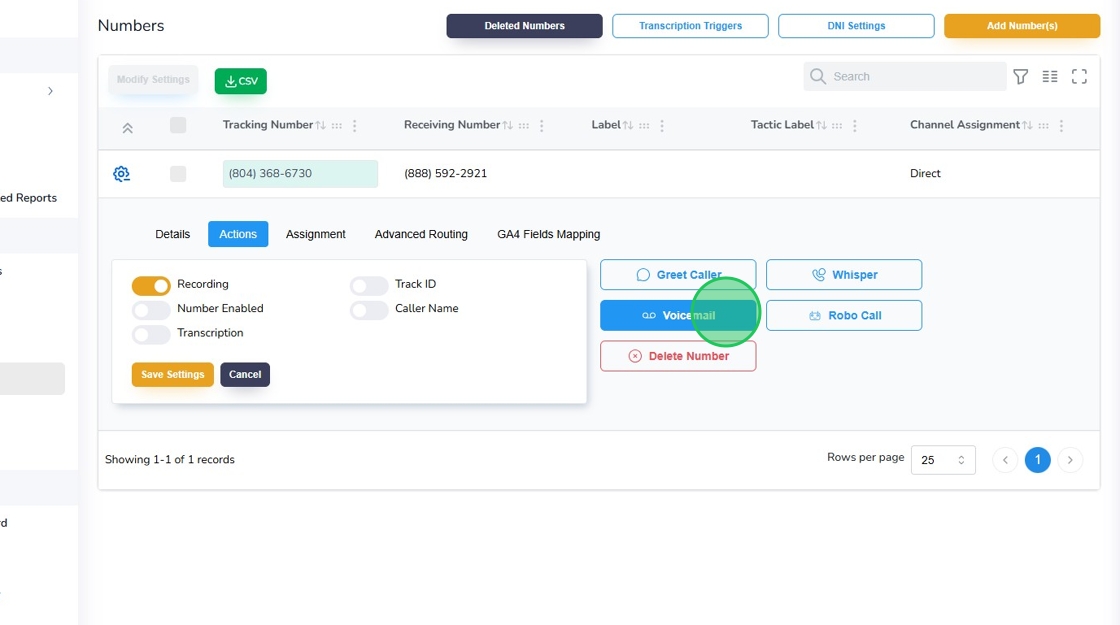Open Channel Assignment column options menu

click(1061, 126)
